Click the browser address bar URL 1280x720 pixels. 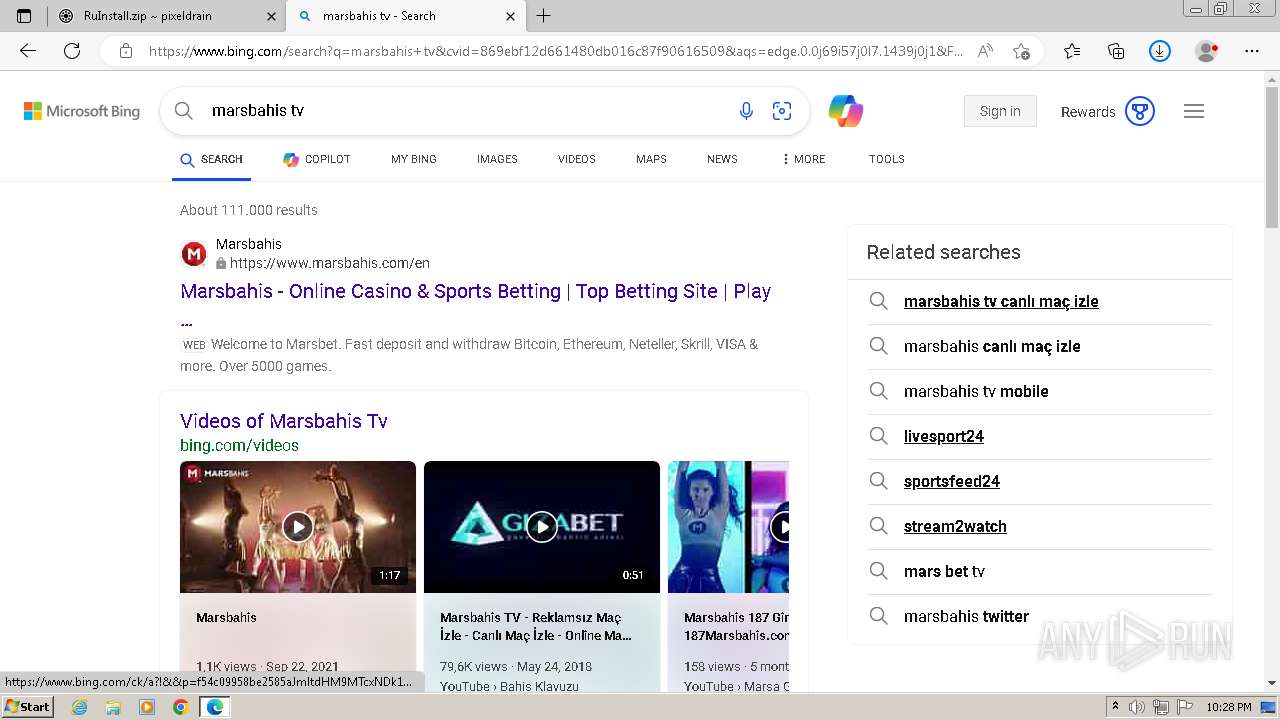click(556, 51)
